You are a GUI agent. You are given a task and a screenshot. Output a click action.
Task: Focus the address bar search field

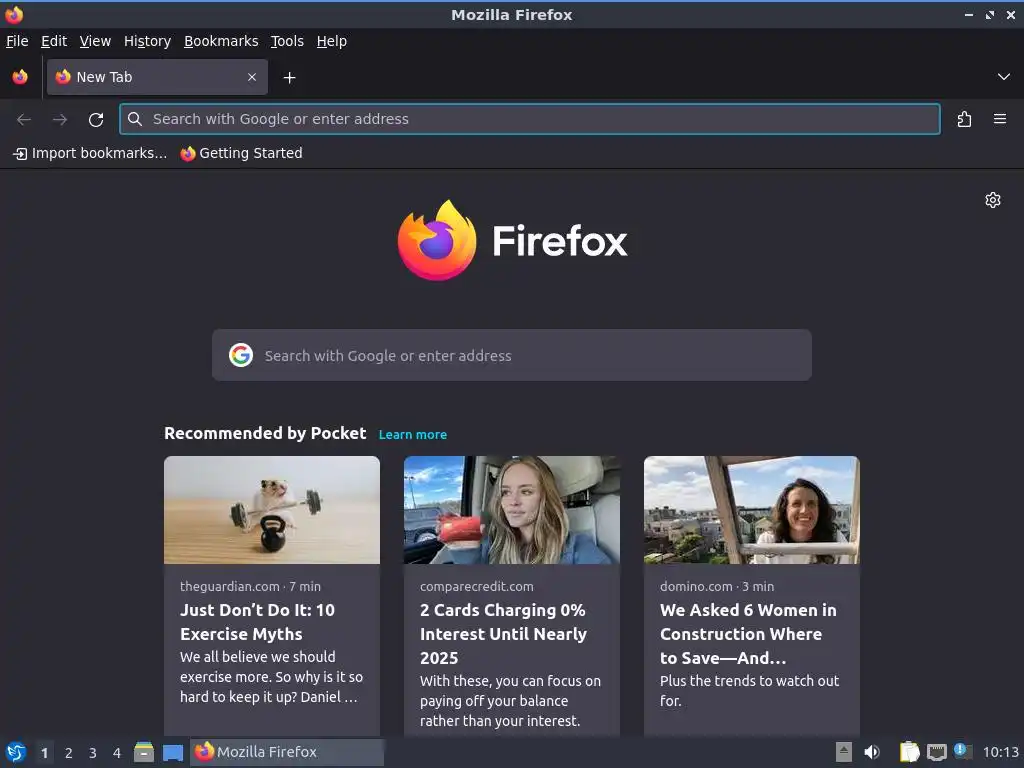530,119
